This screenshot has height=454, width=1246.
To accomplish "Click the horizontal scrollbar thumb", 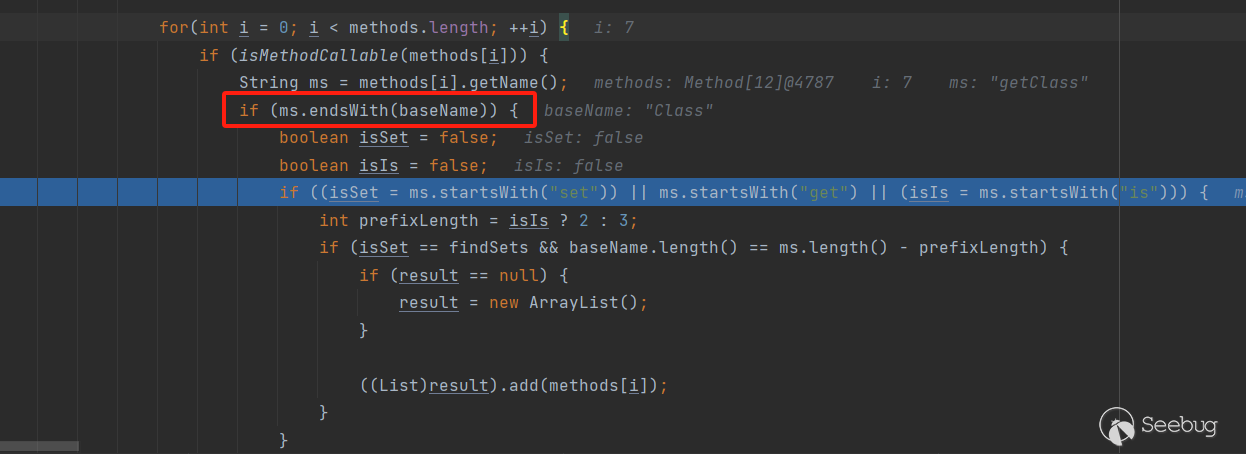I will pyautogui.click(x=39, y=446).
